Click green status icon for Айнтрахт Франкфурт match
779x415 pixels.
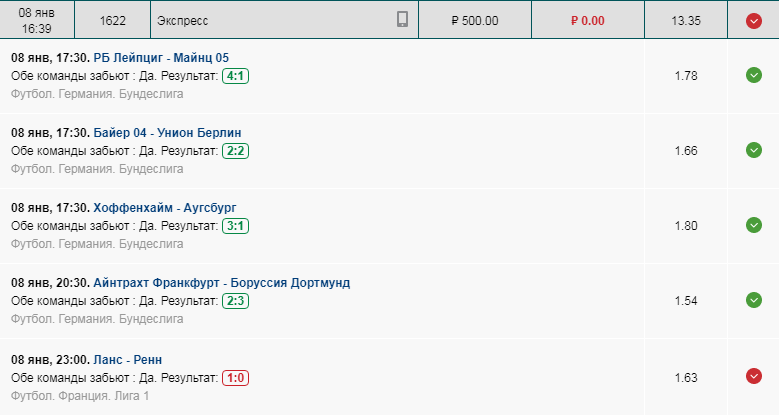(x=754, y=300)
